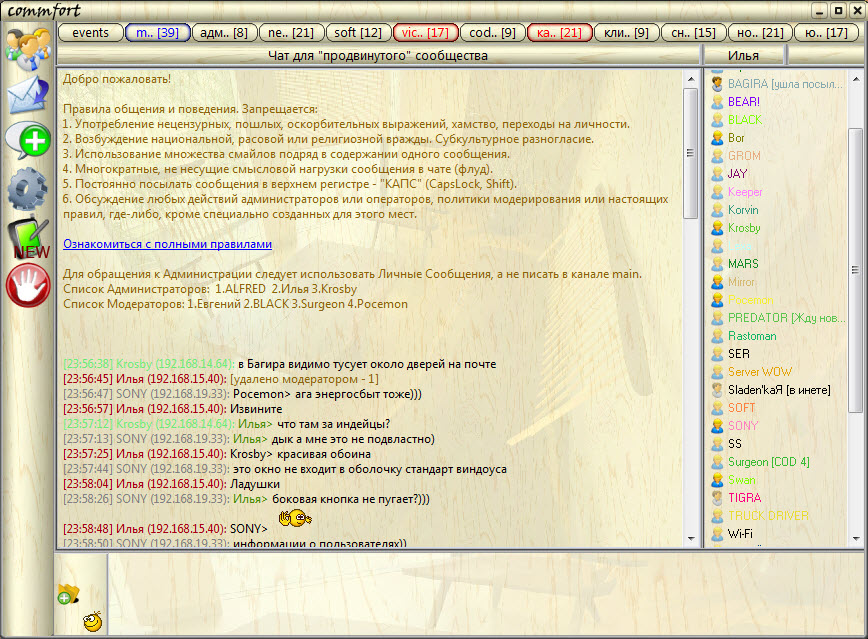Open the full rules link

167,243
